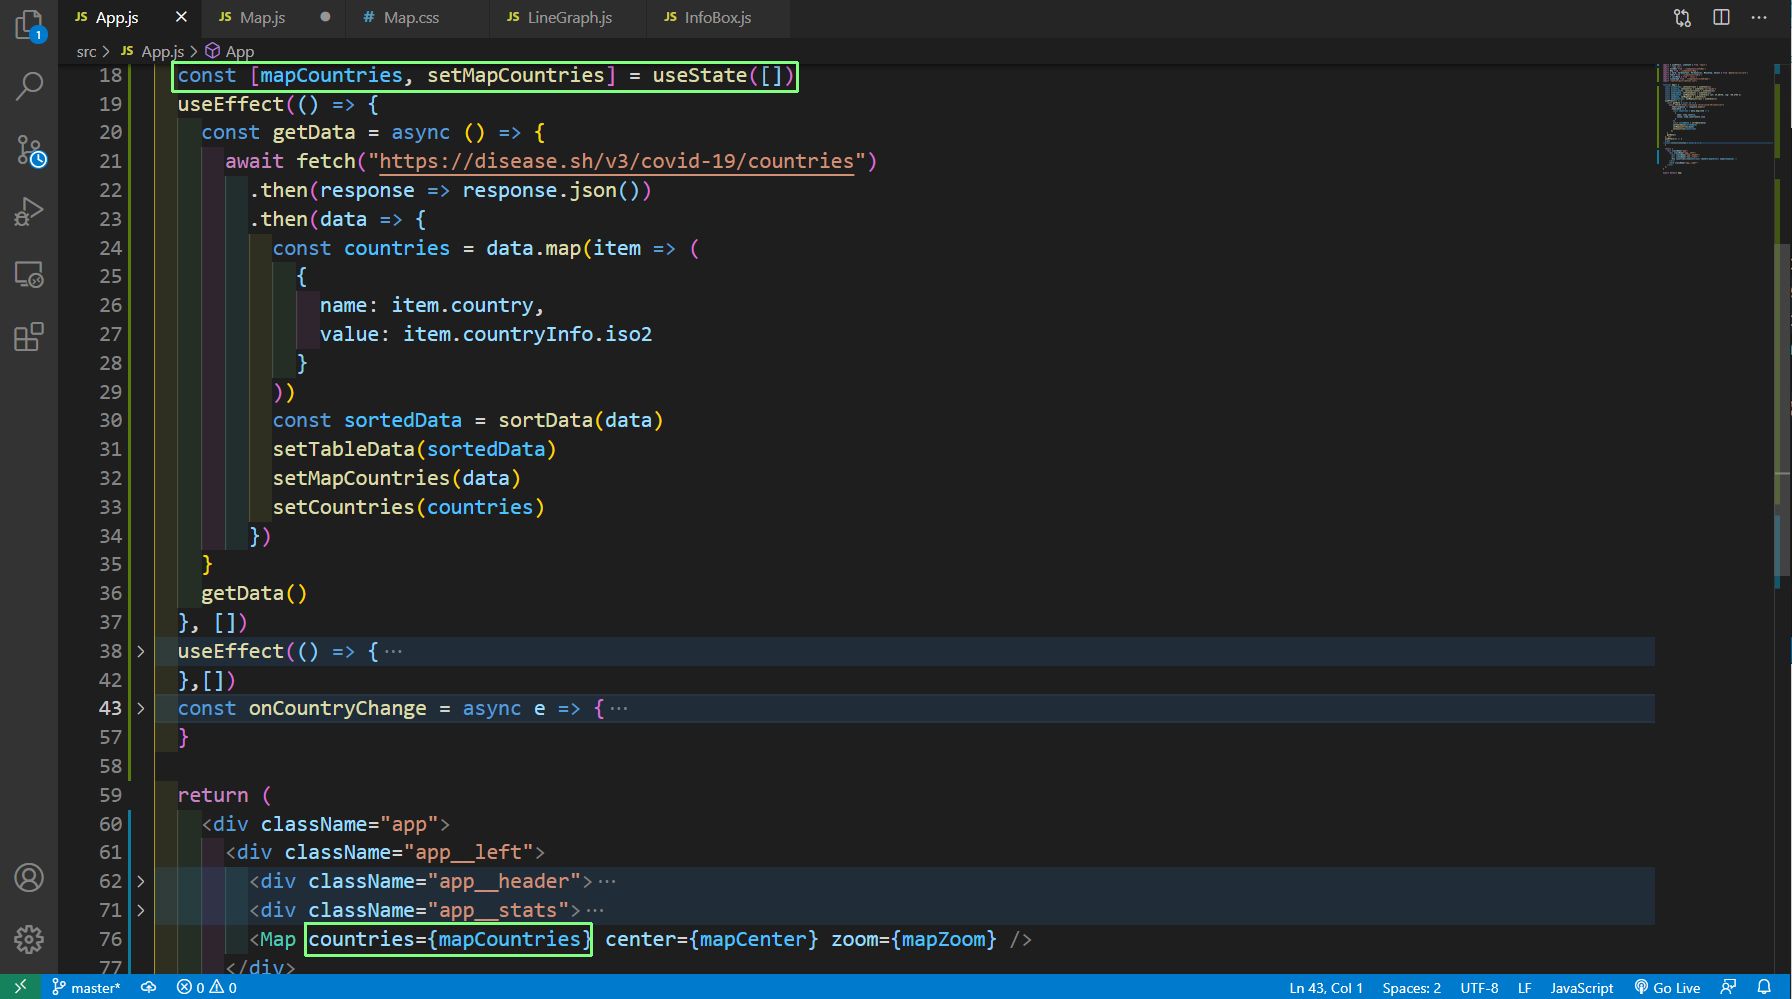Close the App.js tab

click(181, 17)
